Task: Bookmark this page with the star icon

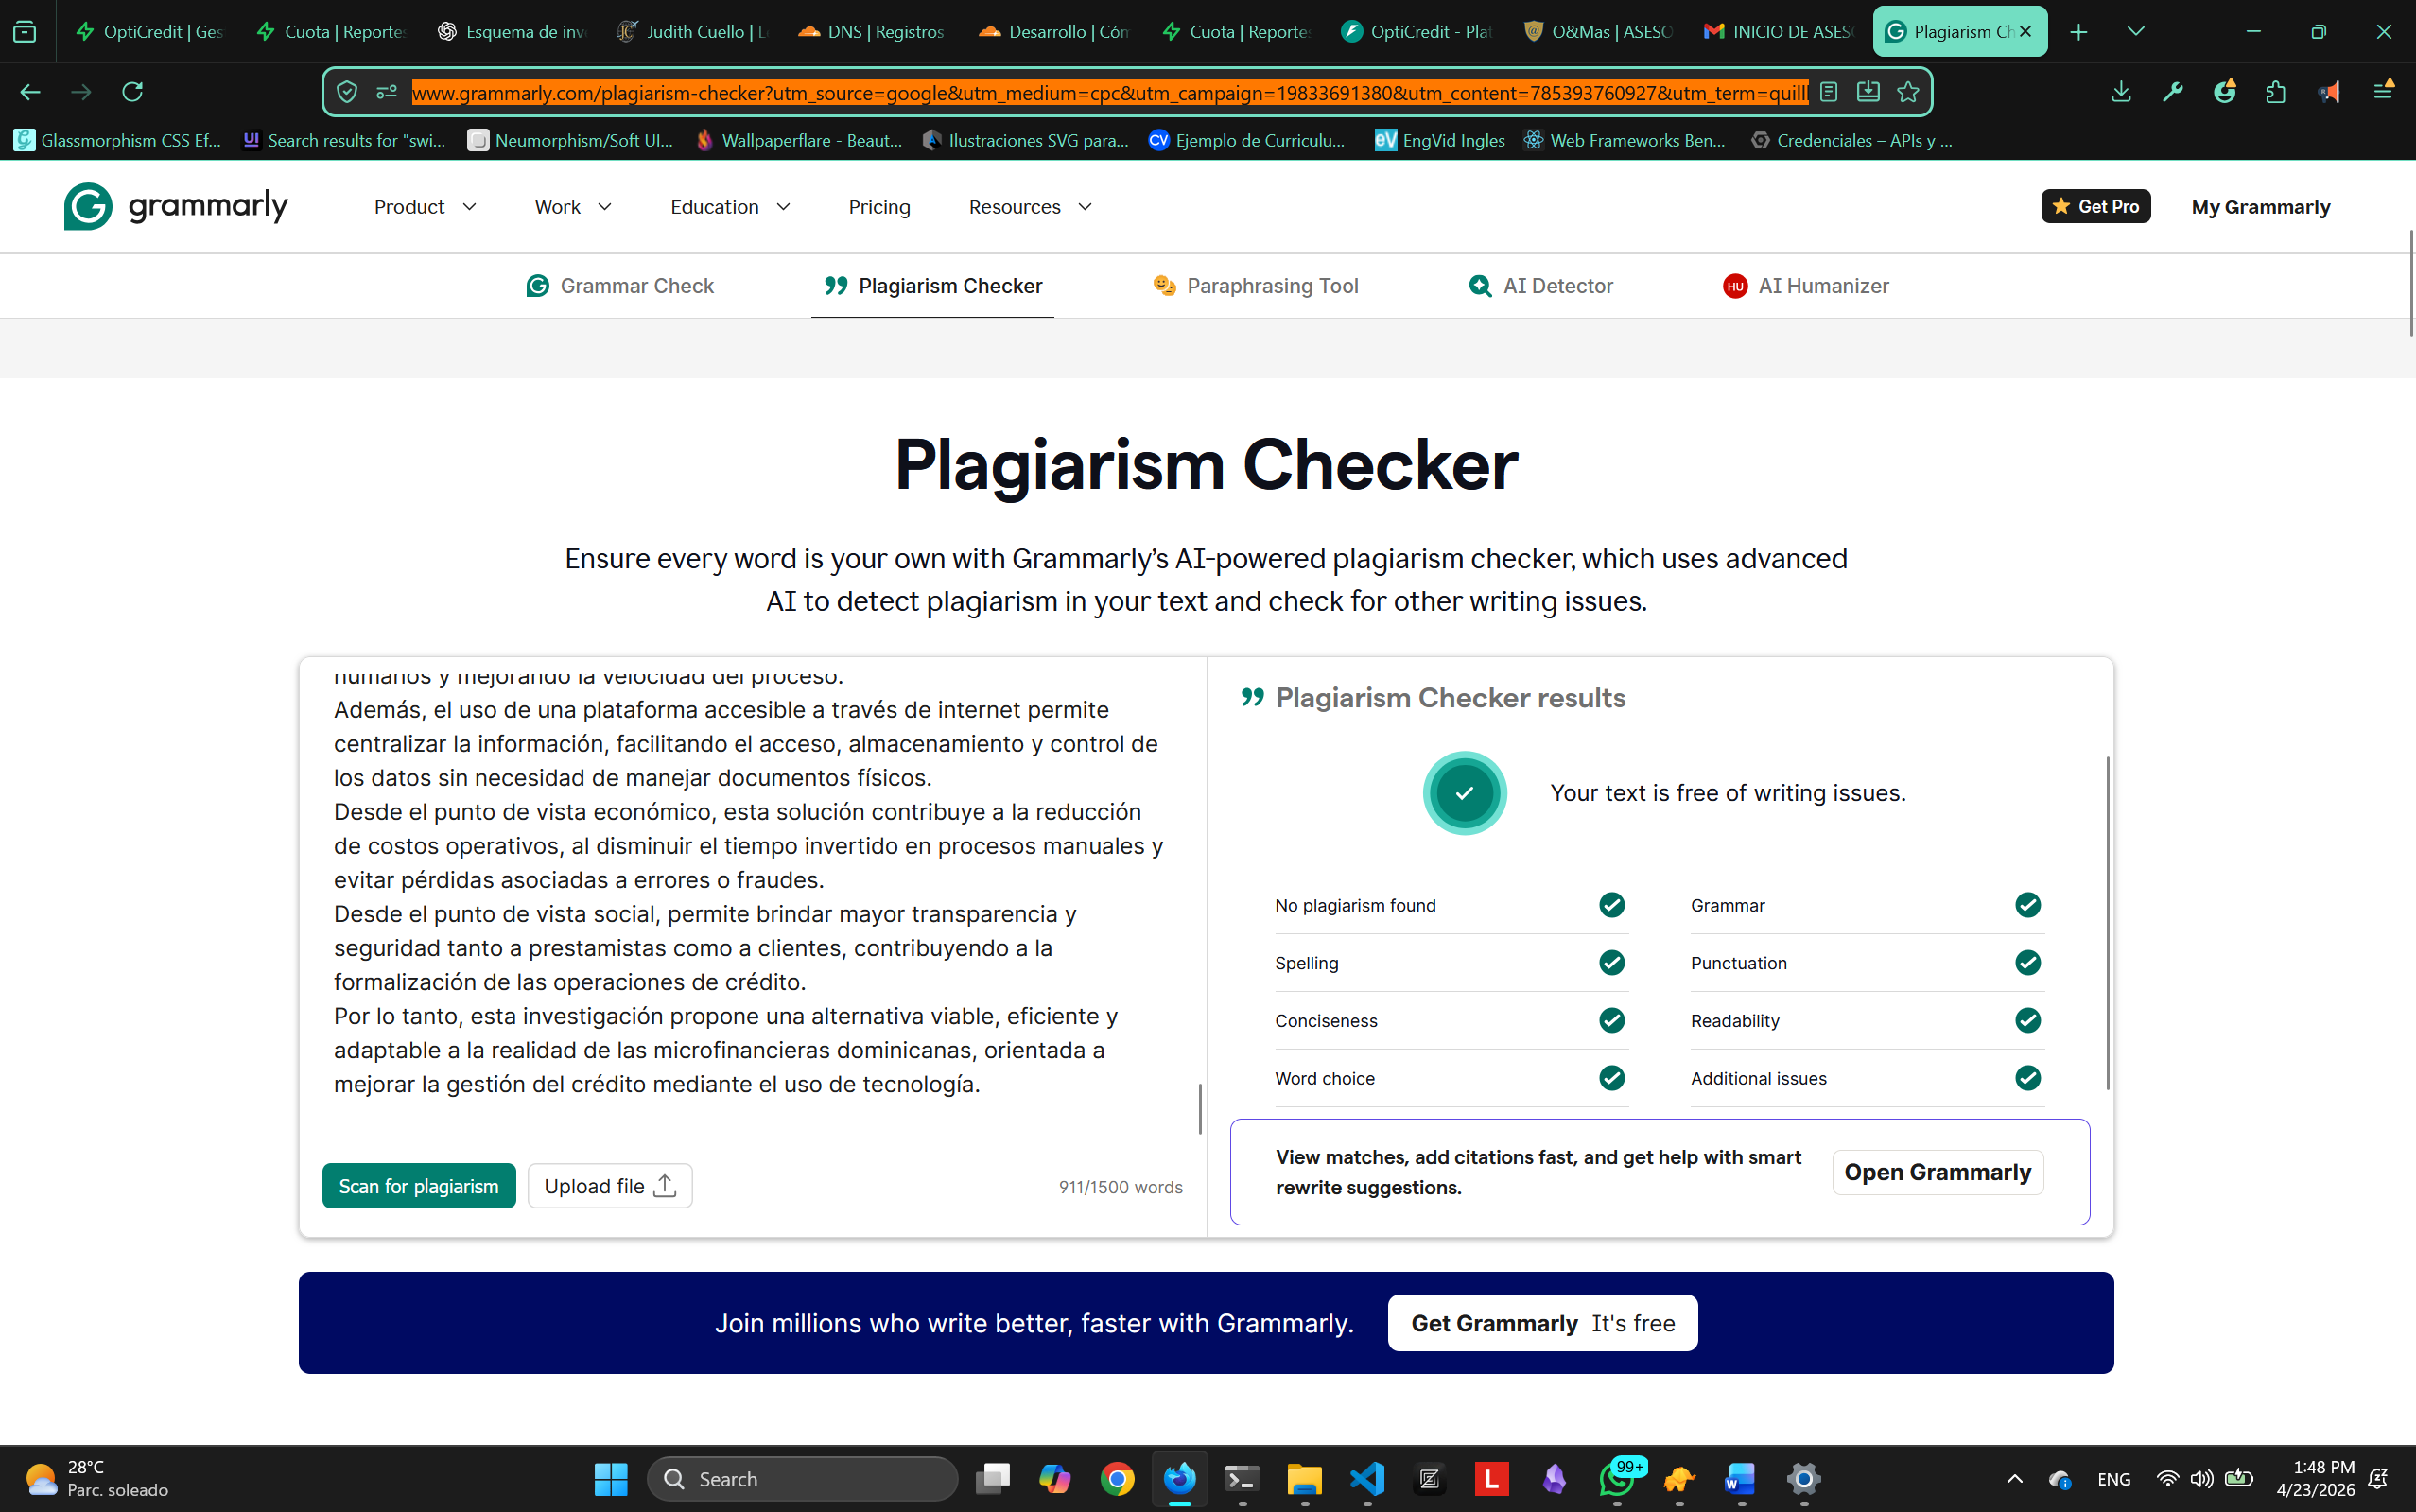Action: pyautogui.click(x=1908, y=92)
